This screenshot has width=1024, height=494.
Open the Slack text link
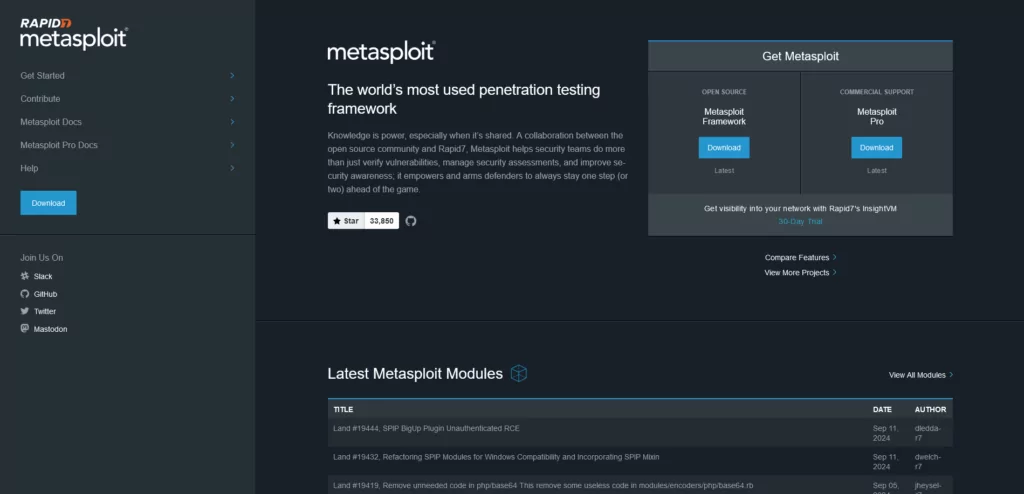point(43,276)
